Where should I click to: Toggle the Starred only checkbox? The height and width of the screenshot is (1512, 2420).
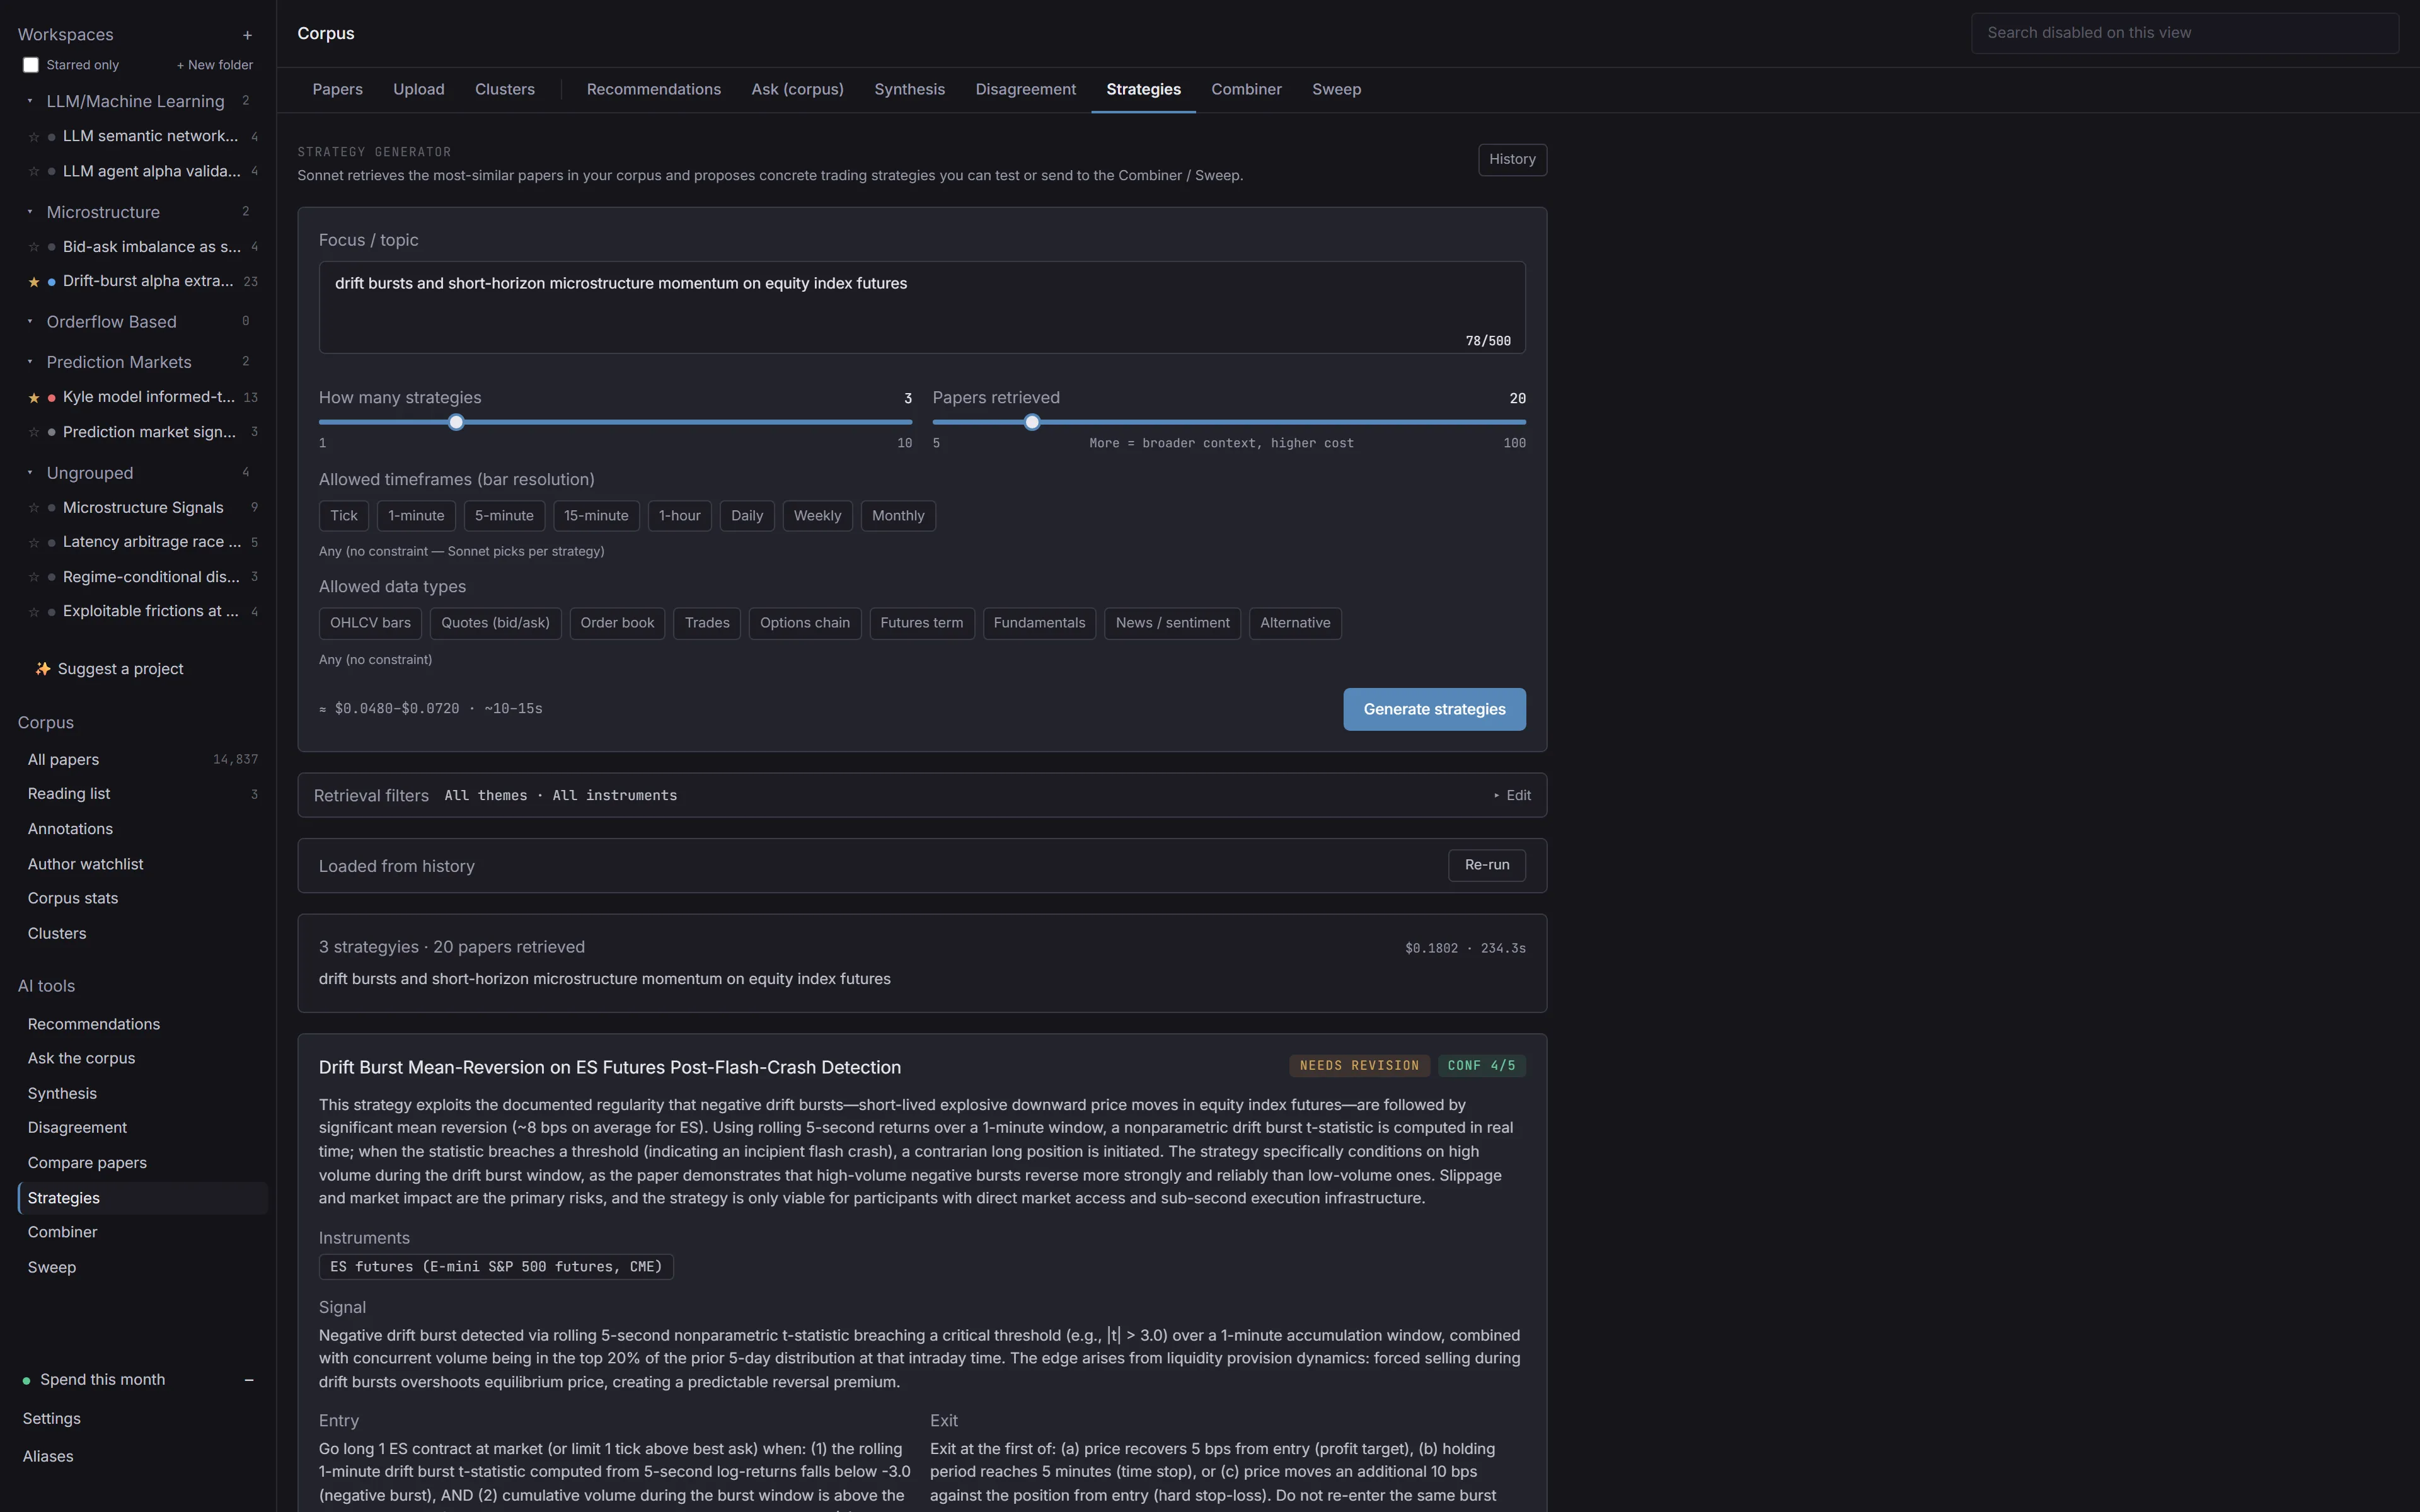coord(31,65)
